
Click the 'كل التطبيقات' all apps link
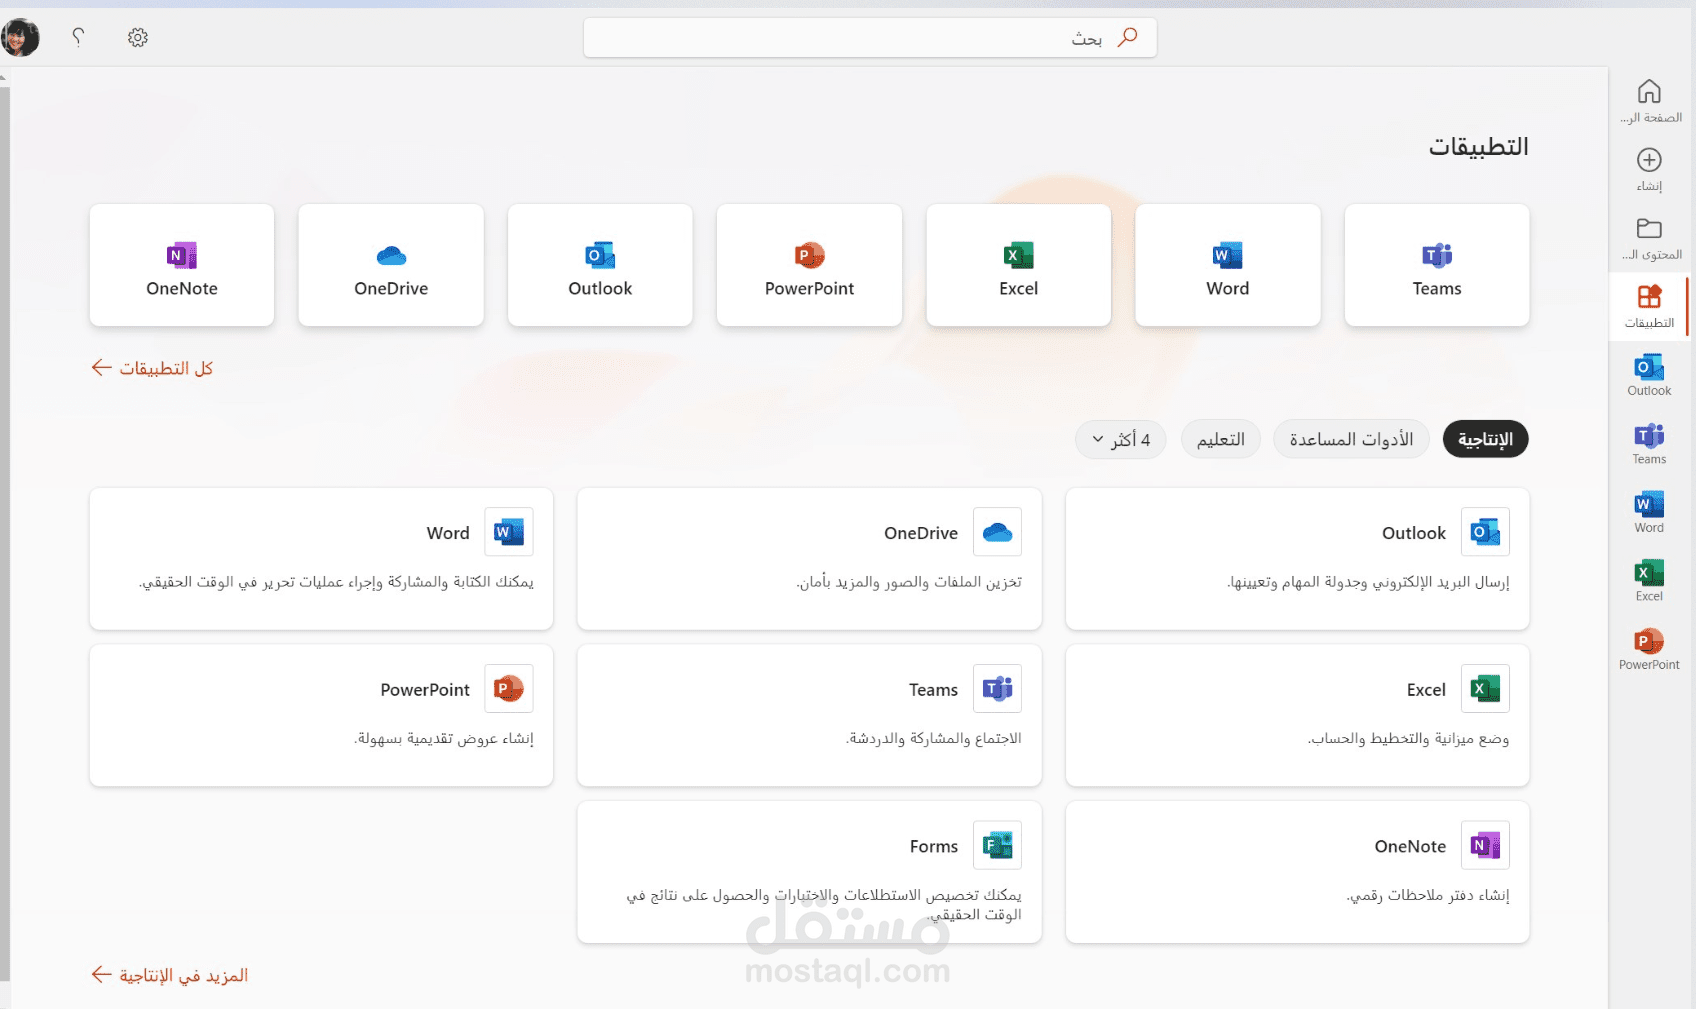coord(152,368)
